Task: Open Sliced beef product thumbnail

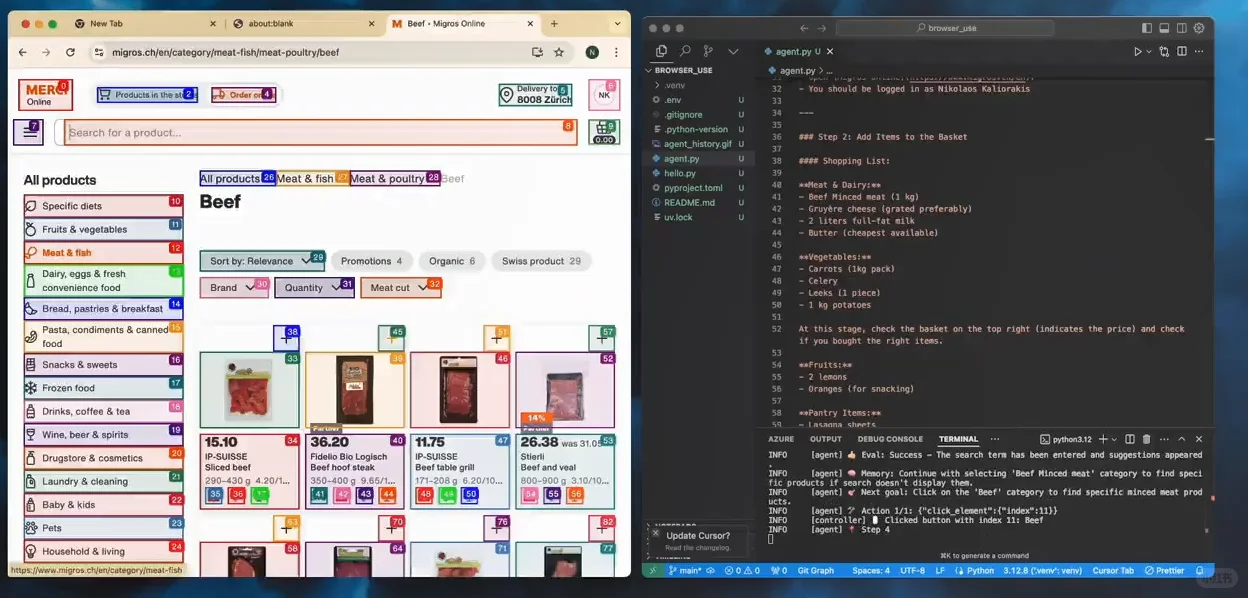Action: click(249, 390)
